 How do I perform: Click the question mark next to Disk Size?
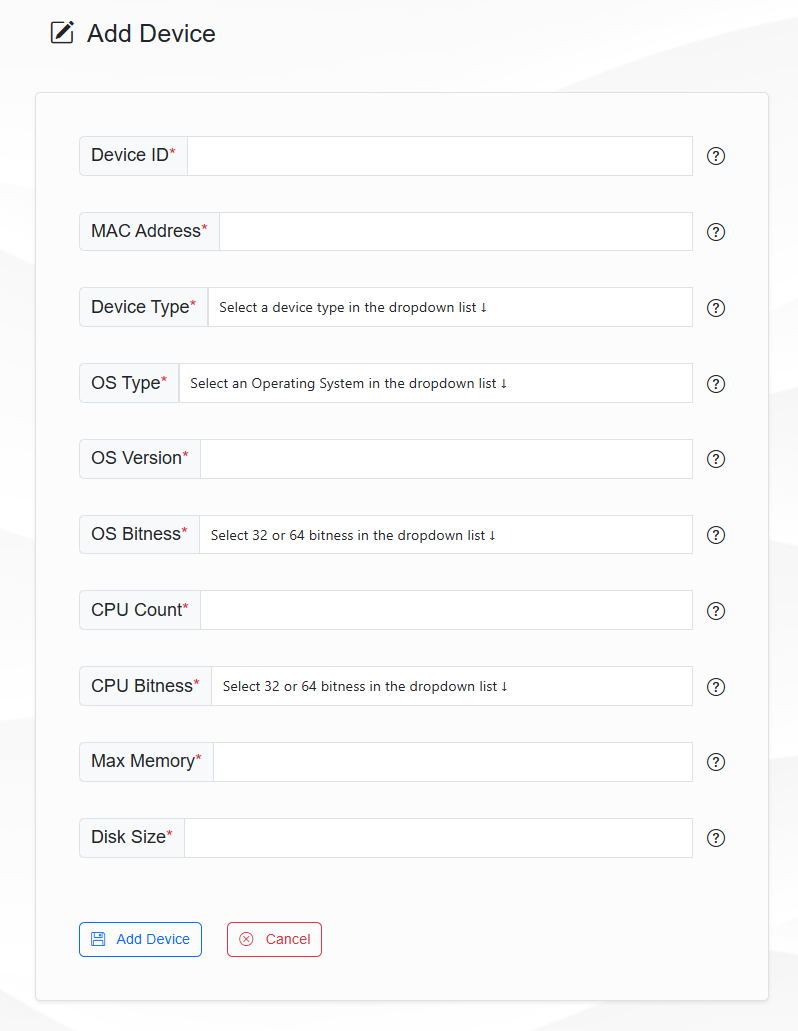coord(716,838)
